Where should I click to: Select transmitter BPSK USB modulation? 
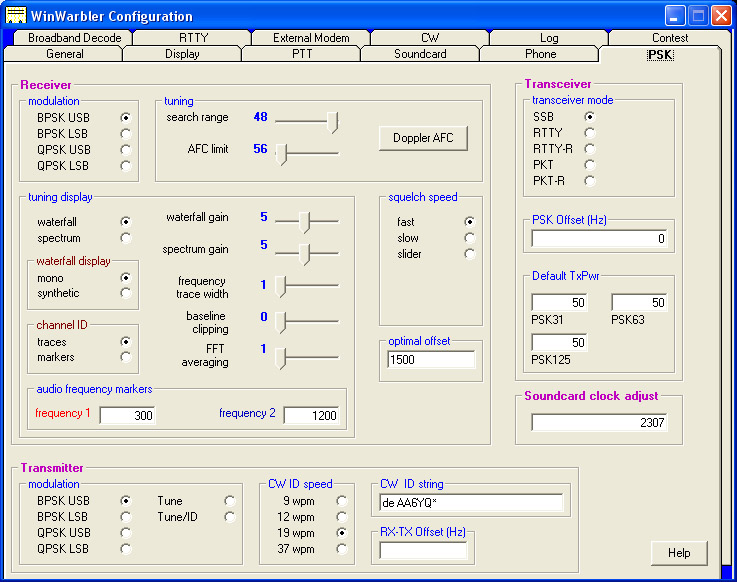pyautogui.click(x=125, y=501)
